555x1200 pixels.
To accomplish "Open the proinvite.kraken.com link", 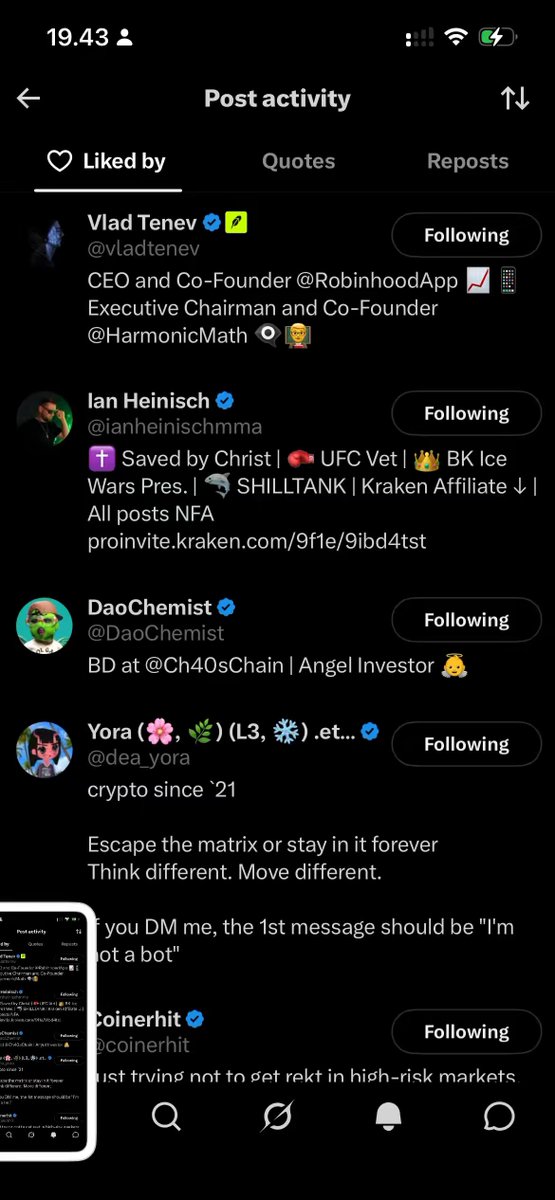I will coord(257,541).
